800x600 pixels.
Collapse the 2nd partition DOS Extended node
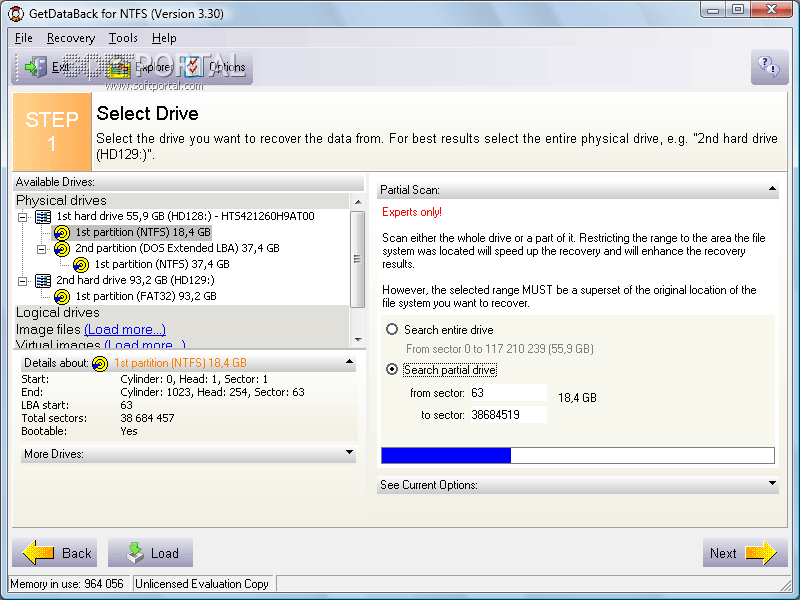coord(42,249)
